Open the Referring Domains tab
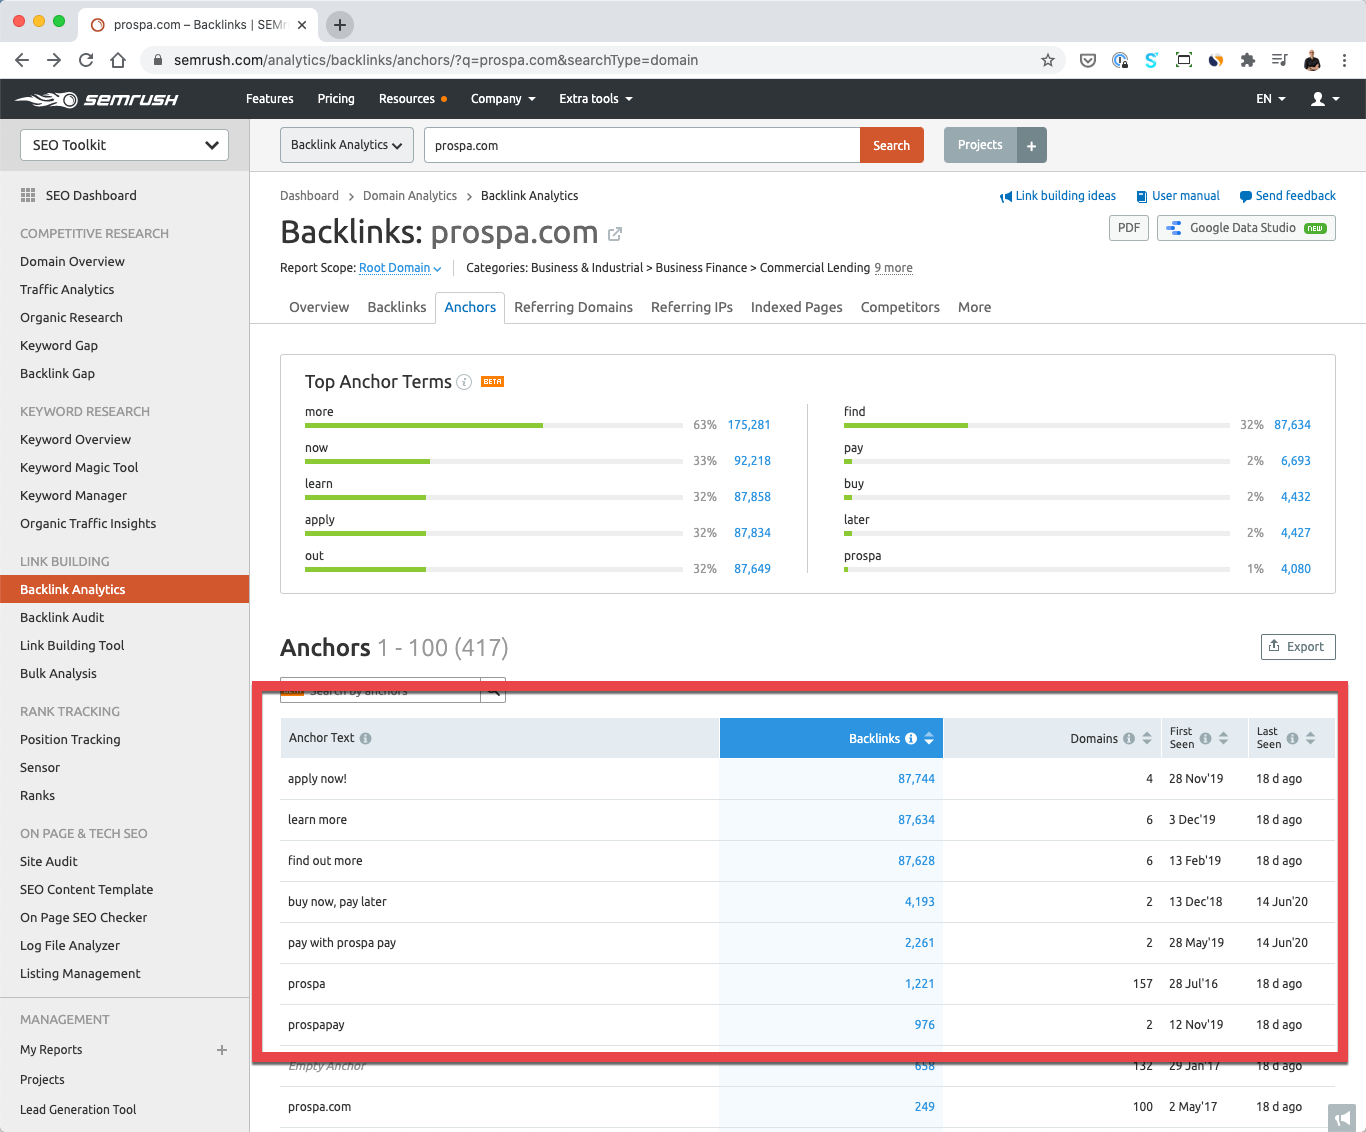 click(573, 307)
